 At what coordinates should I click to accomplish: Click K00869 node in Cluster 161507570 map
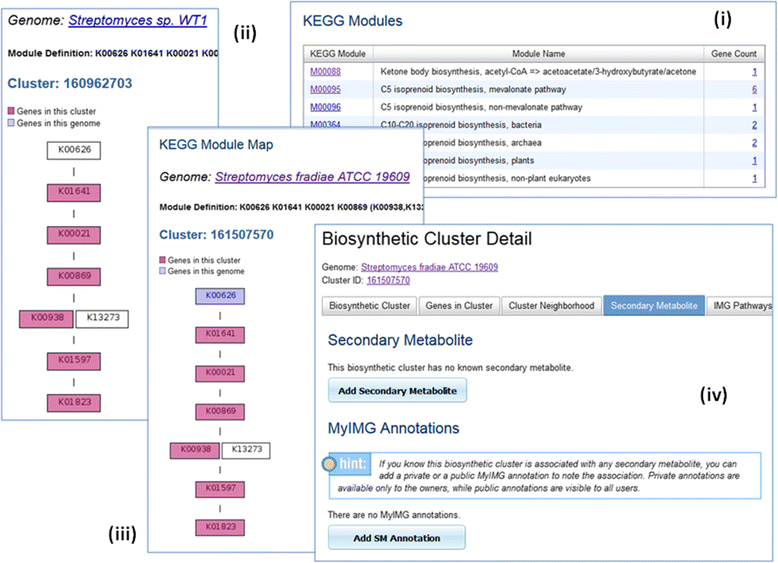tap(220, 412)
